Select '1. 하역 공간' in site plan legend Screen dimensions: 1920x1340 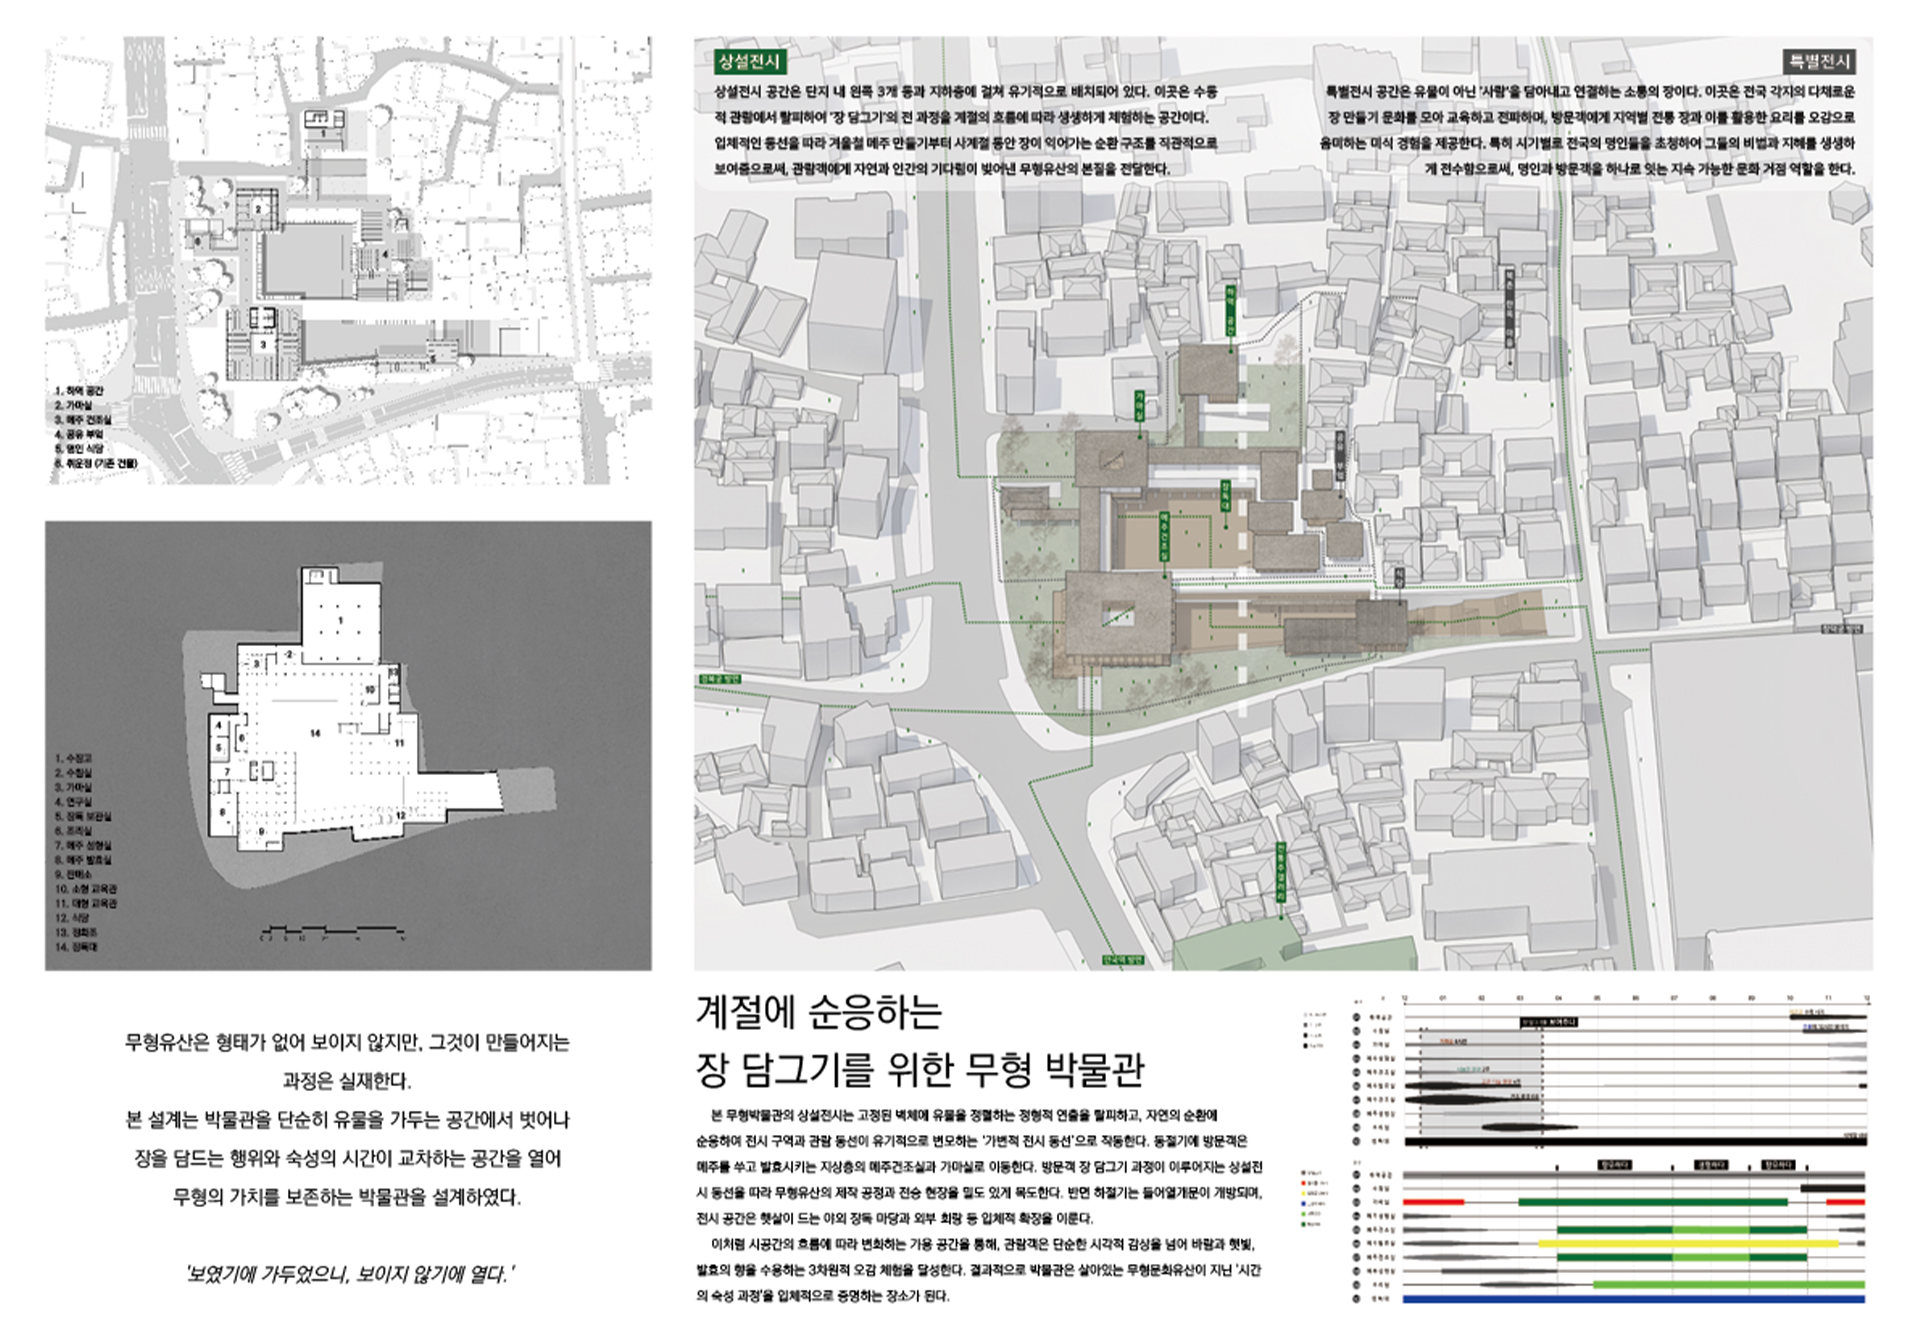[x=79, y=391]
